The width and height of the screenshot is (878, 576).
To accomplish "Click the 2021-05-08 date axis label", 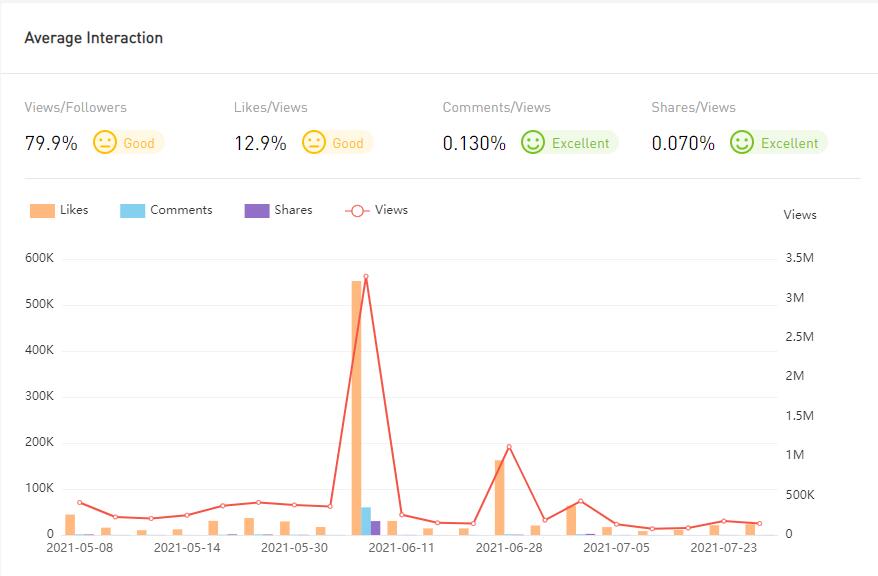I will pyautogui.click(x=80, y=547).
